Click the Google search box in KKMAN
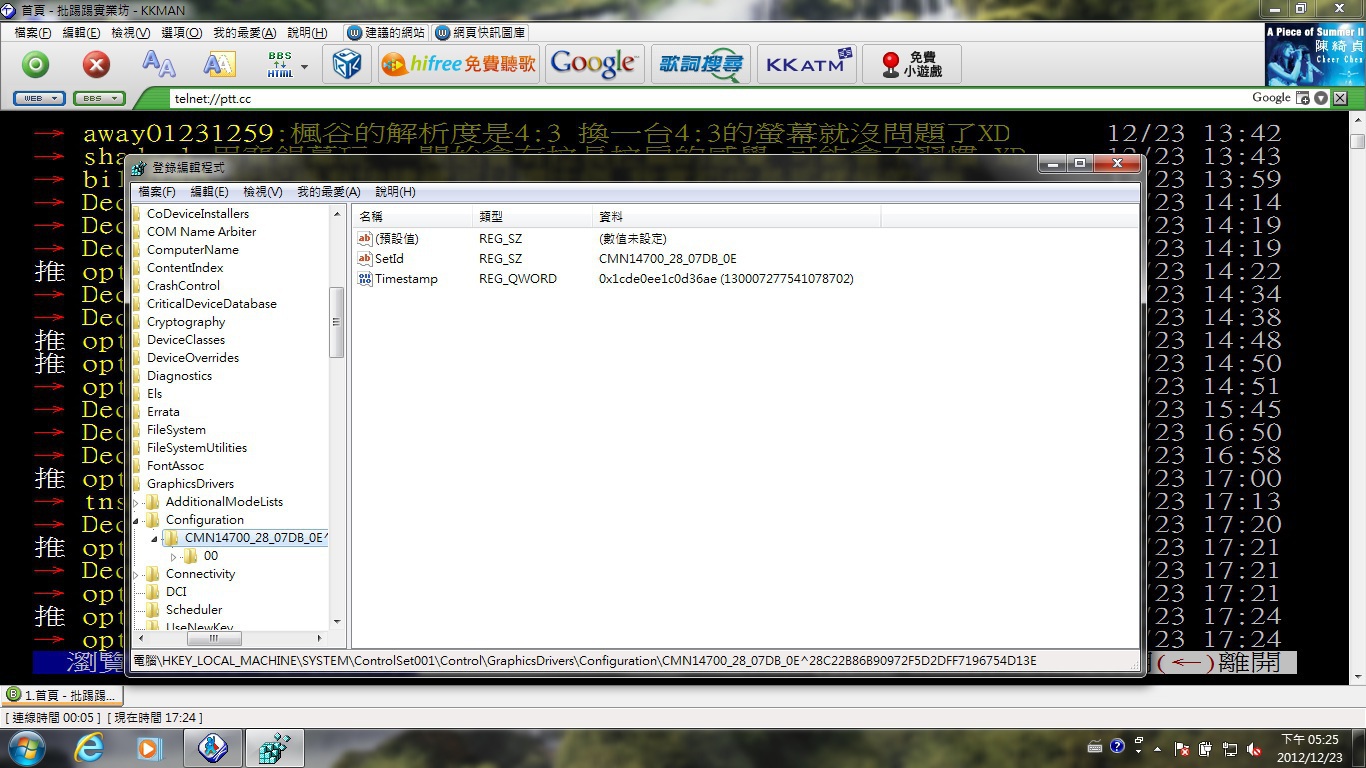 [1272, 98]
